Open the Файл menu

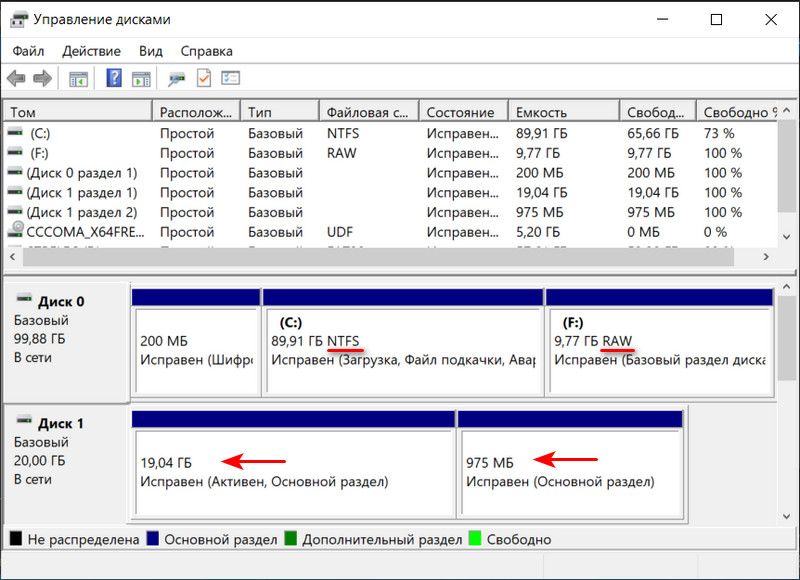click(28, 51)
